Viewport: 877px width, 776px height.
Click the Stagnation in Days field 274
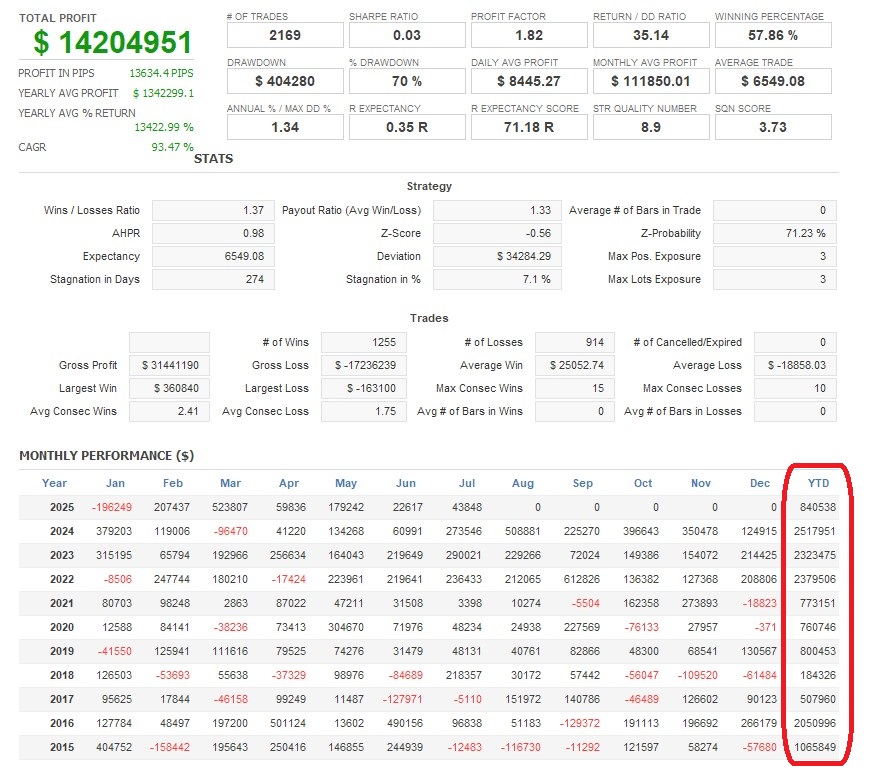click(213, 279)
